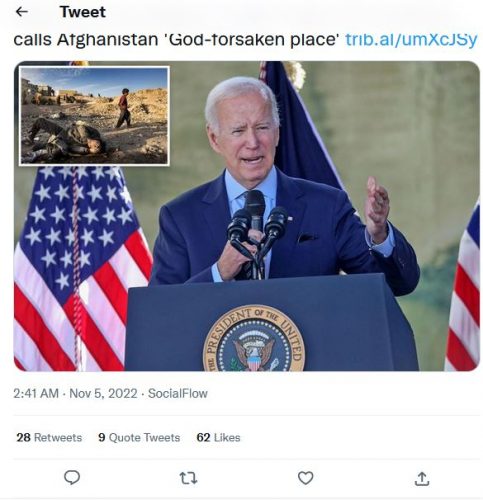Screen dimensions: 483x500
Task: Open the main tweet photo at podium
Action: point(247,216)
